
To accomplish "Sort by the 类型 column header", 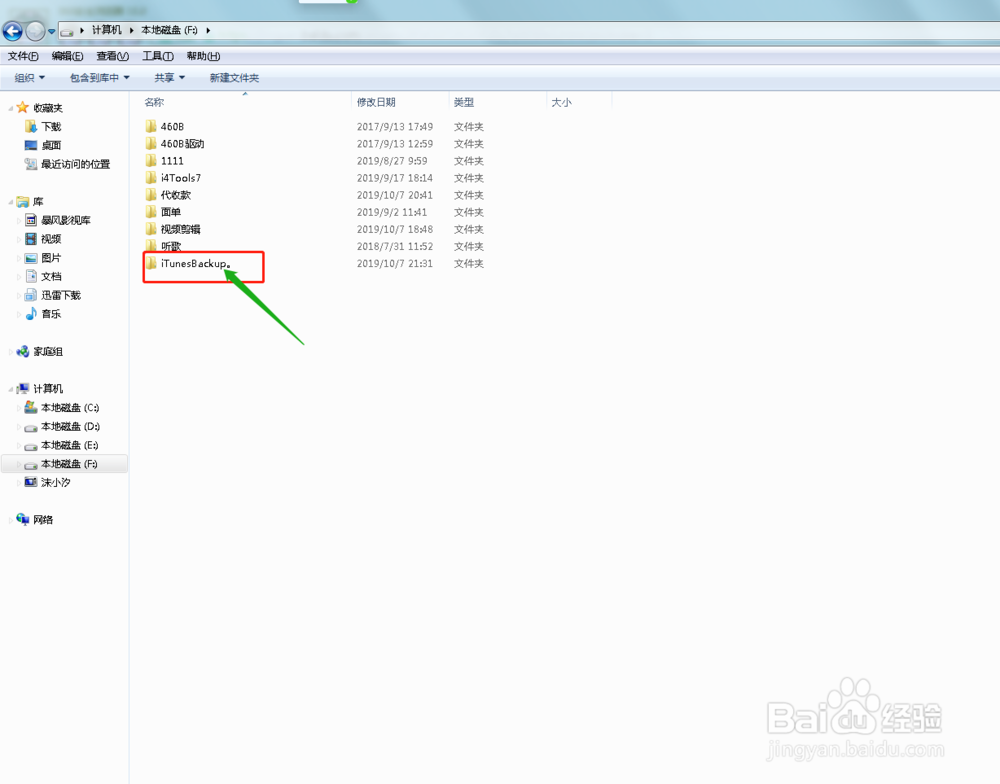I will coord(464,102).
